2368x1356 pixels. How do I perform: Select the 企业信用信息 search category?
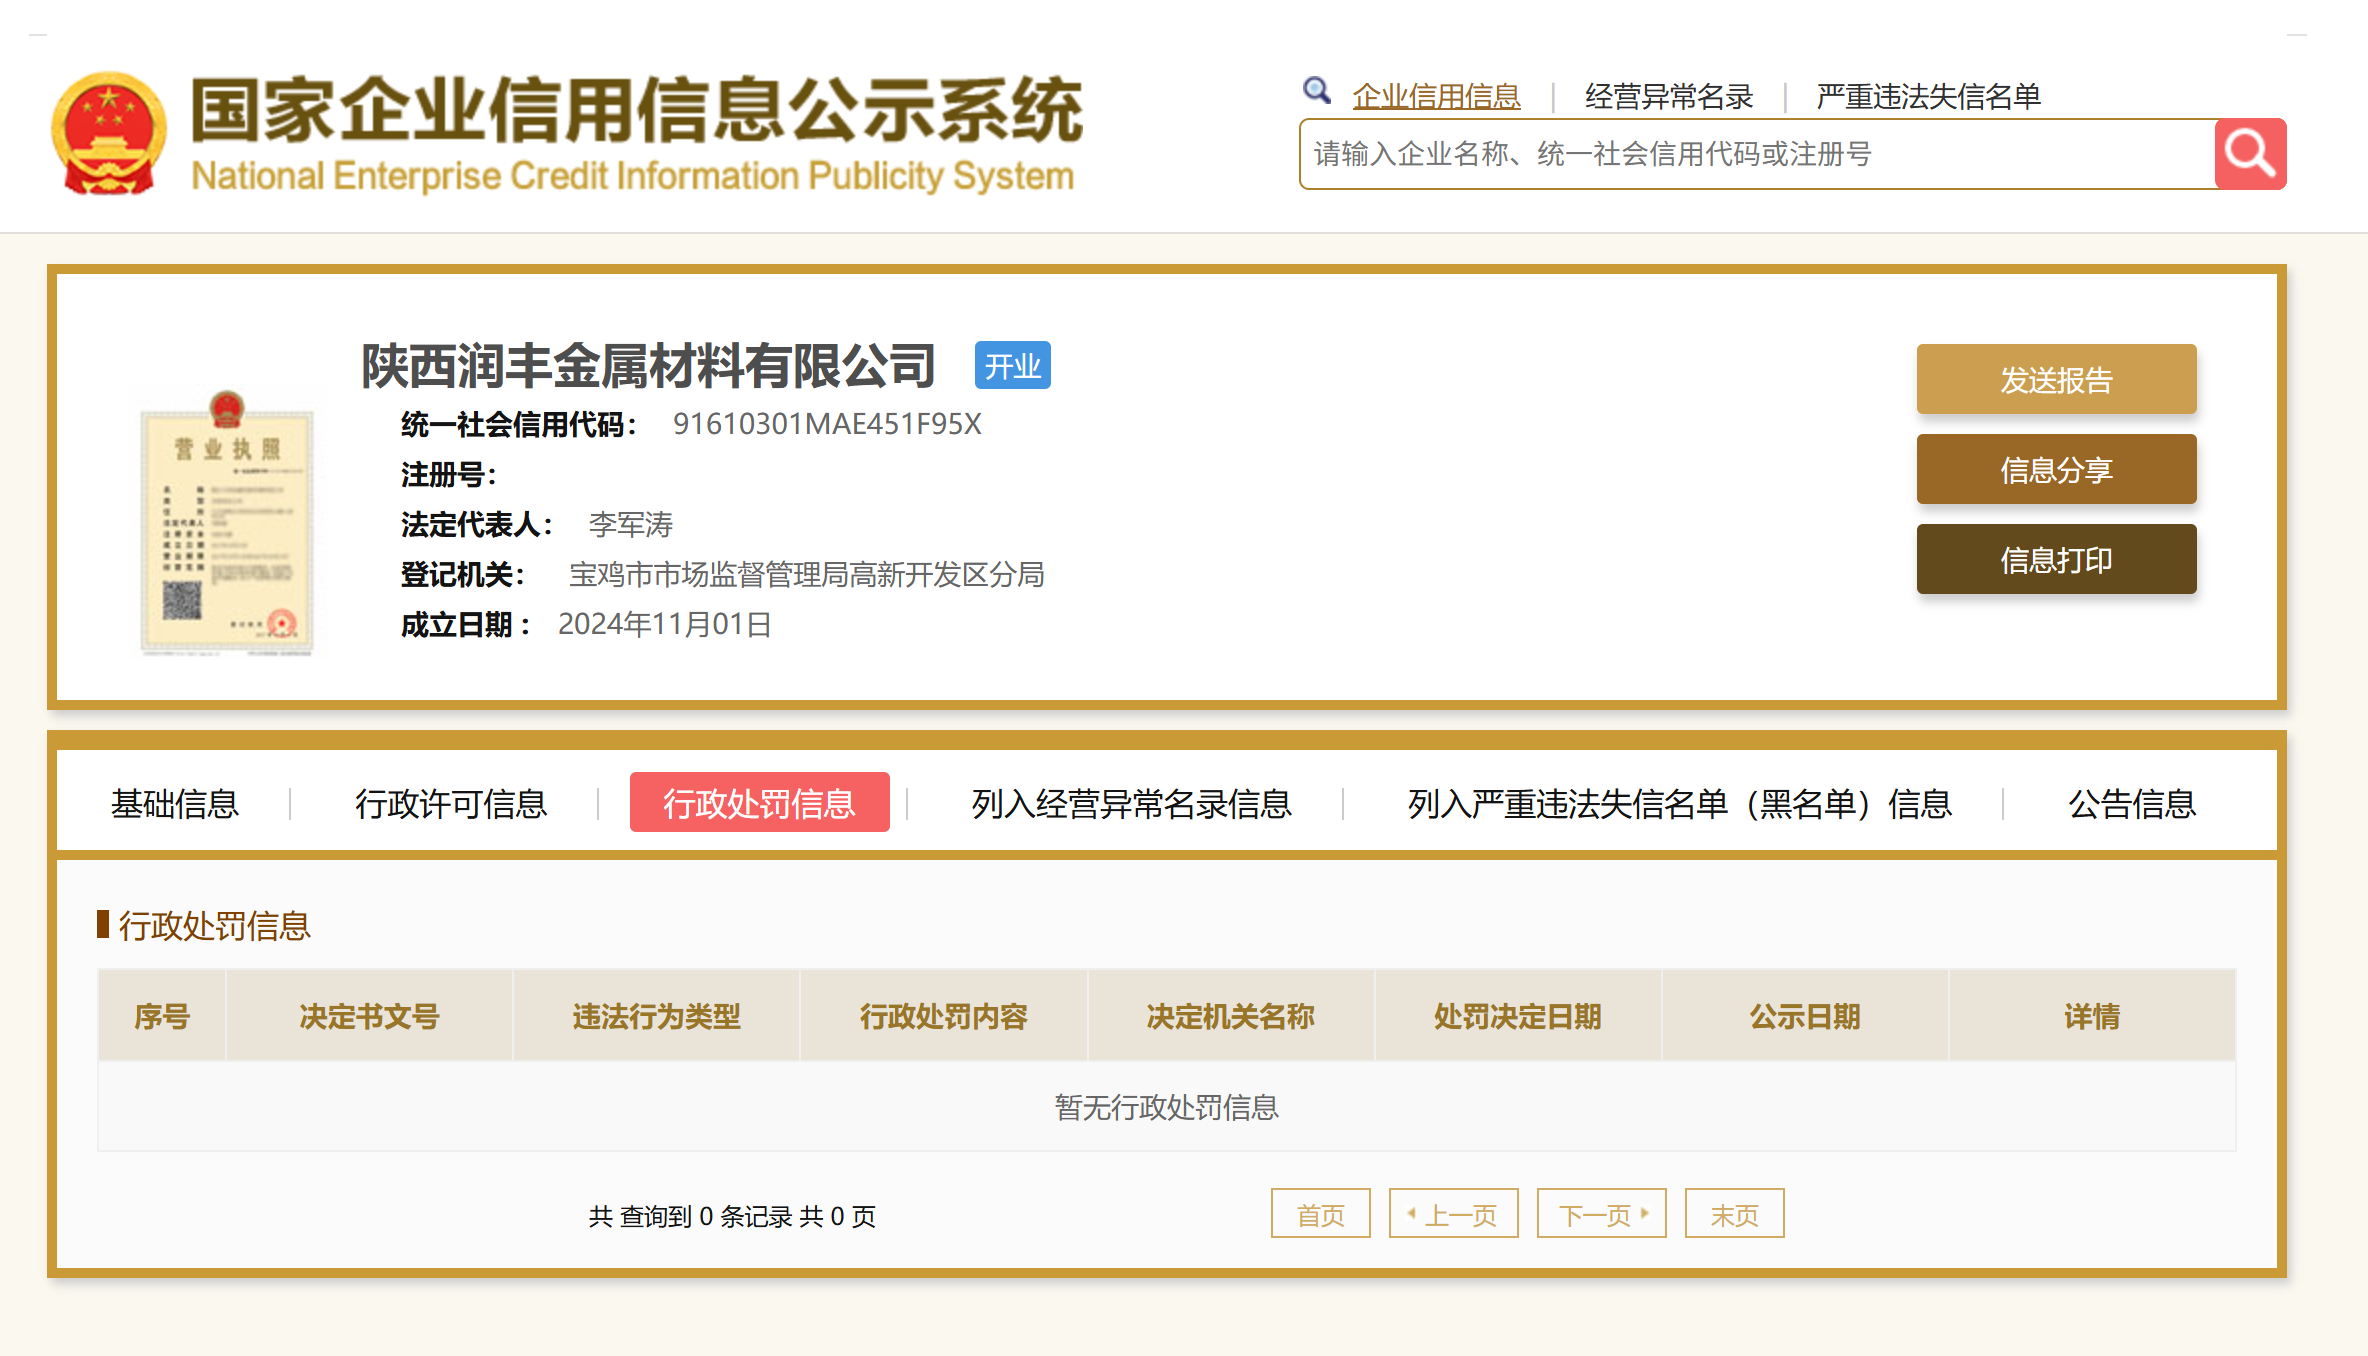1436,96
